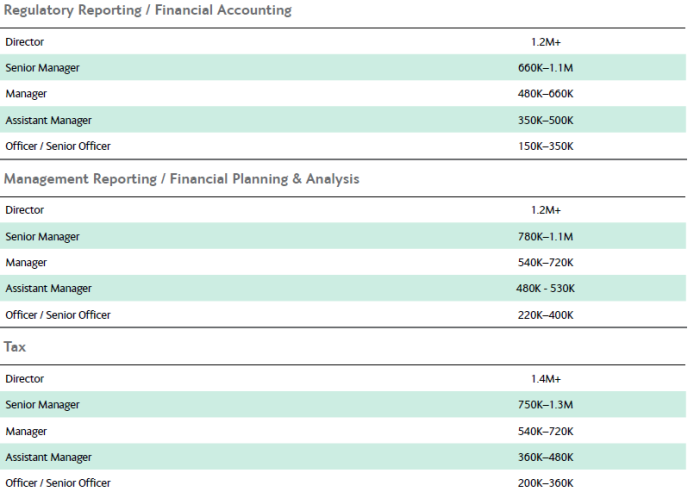The width and height of the screenshot is (700, 498).
Task: Select the 200K–360K Tax Officer range
Action: coord(545,483)
